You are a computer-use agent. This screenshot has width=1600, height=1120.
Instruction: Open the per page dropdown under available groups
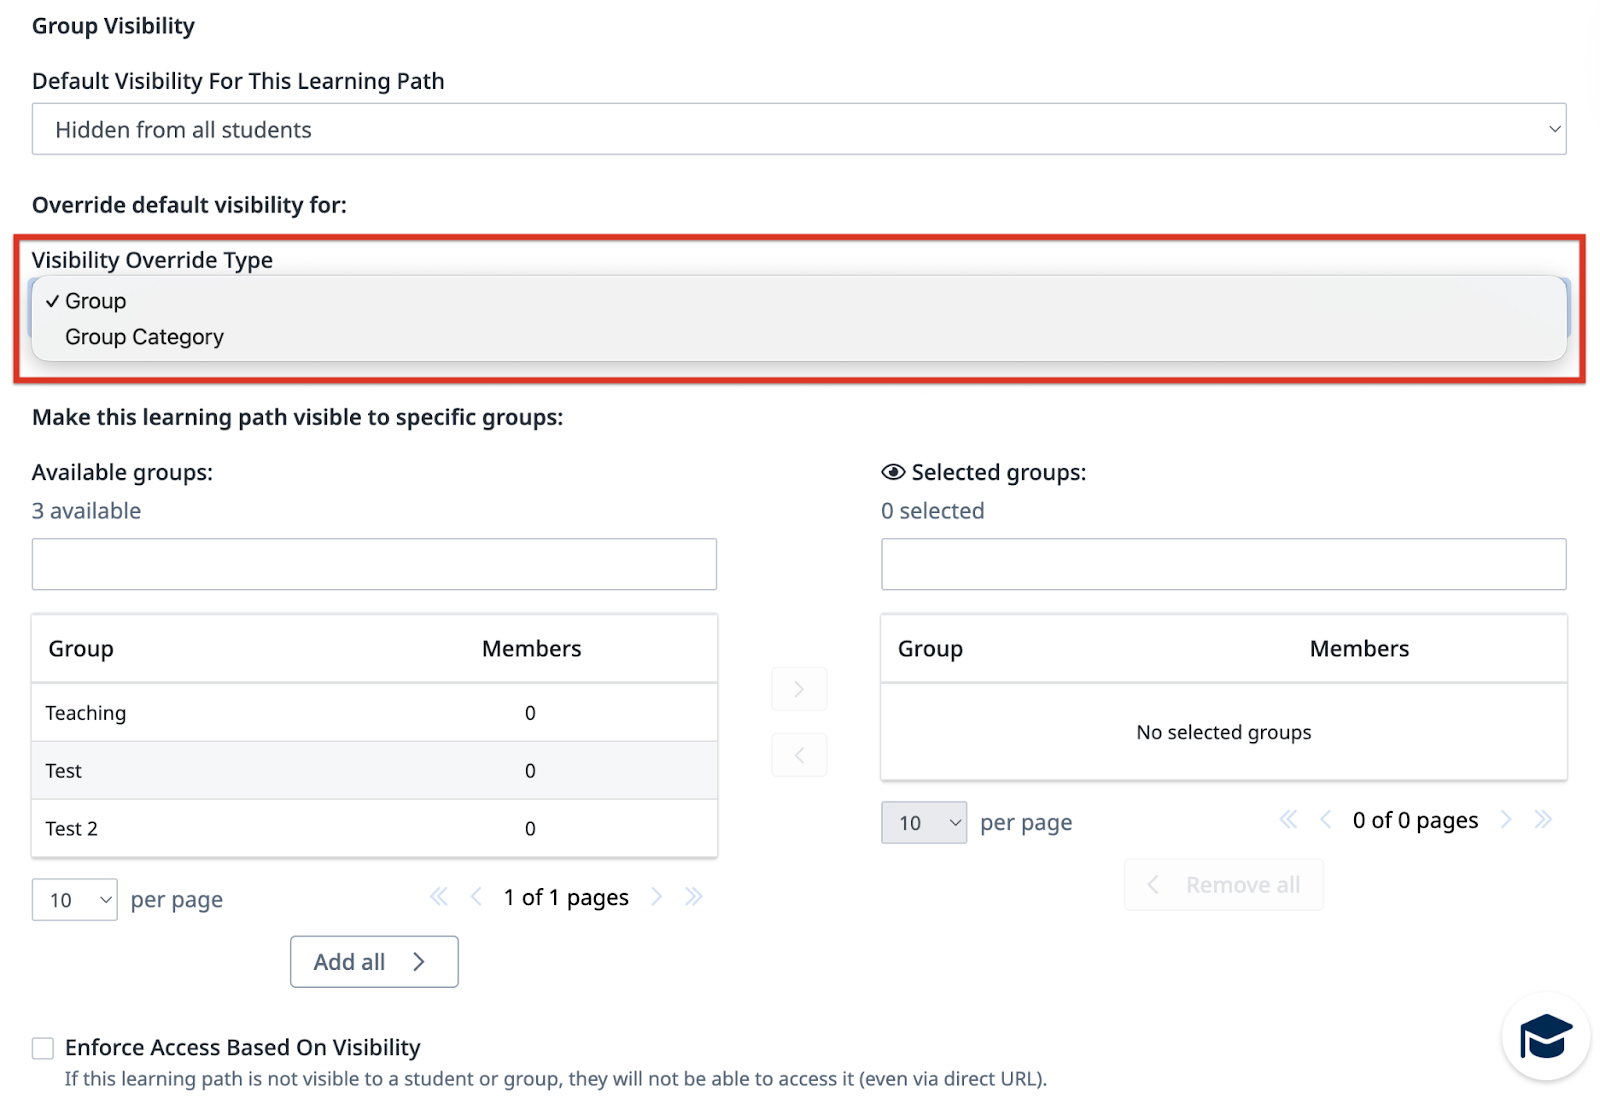(x=74, y=899)
